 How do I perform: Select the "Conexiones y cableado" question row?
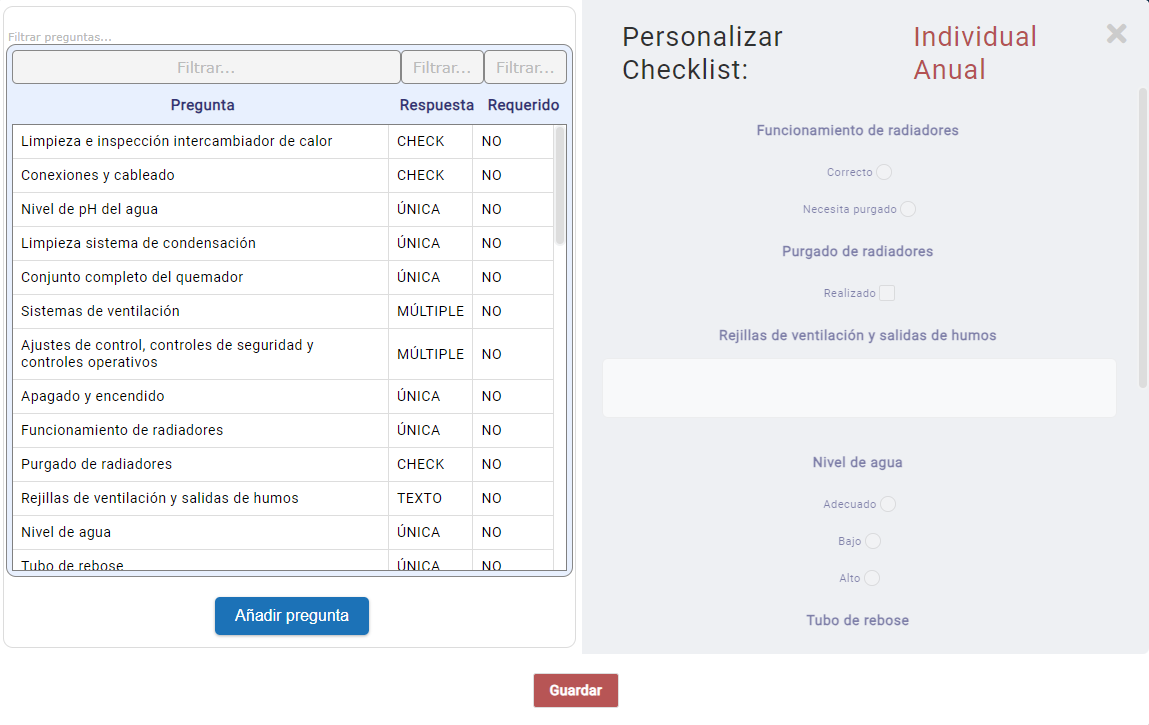pos(200,175)
